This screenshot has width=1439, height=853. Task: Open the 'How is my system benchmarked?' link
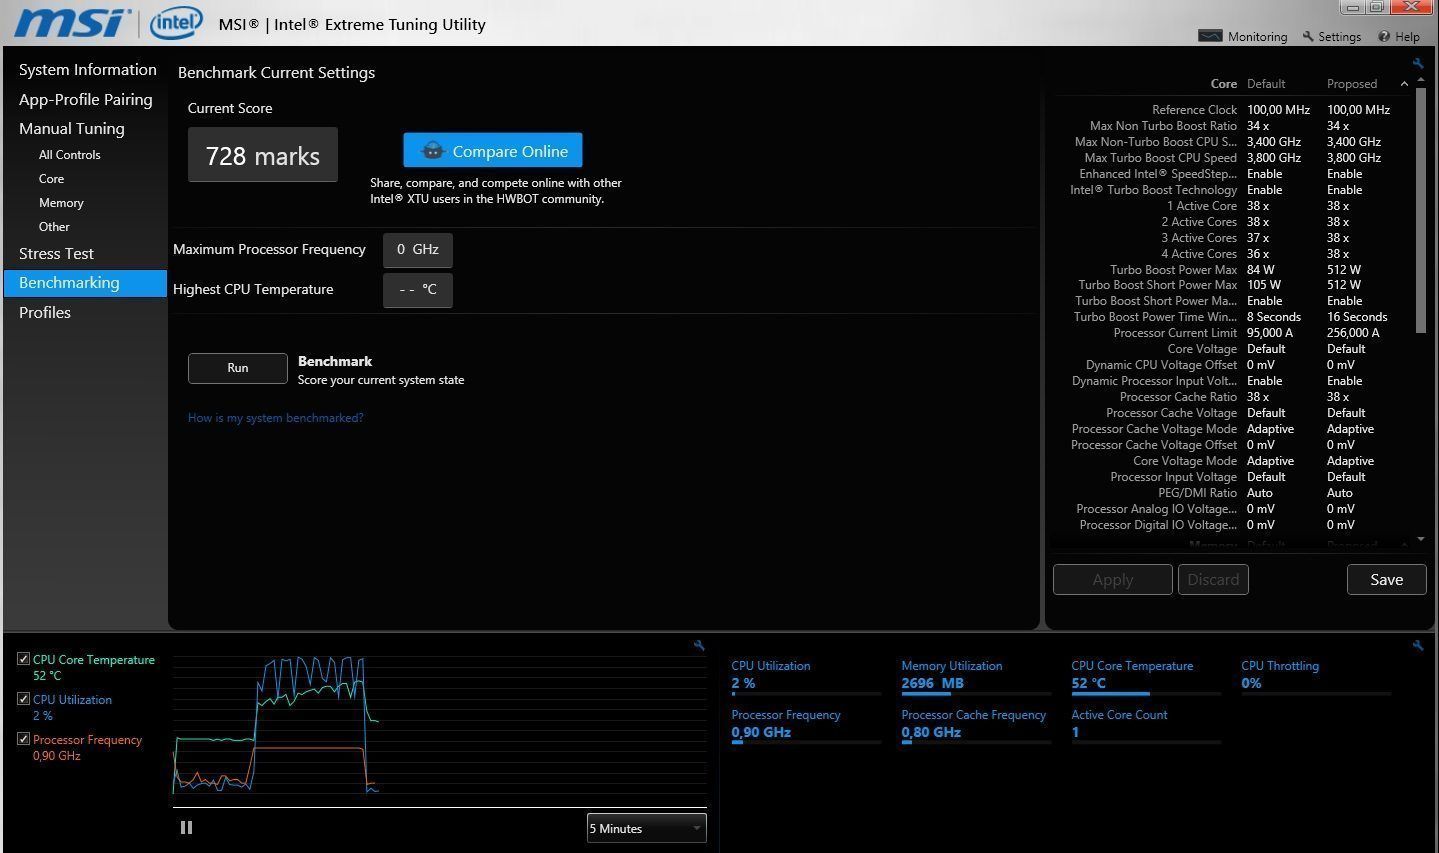tap(275, 418)
